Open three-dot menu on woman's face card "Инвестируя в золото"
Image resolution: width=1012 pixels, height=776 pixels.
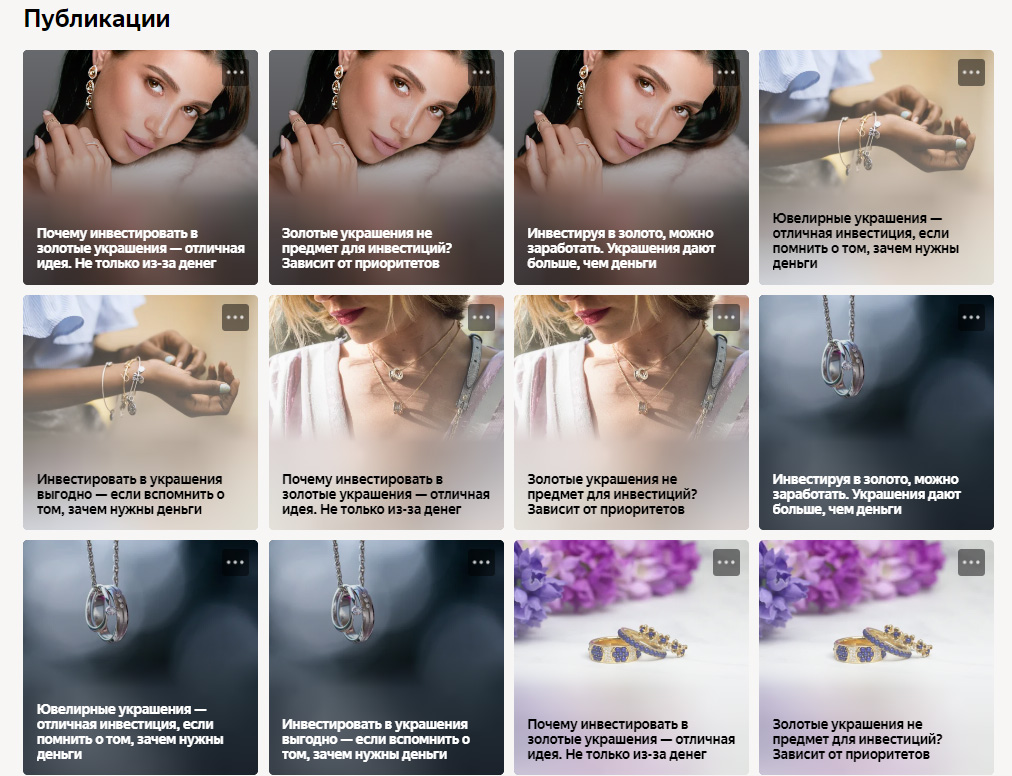tap(726, 72)
